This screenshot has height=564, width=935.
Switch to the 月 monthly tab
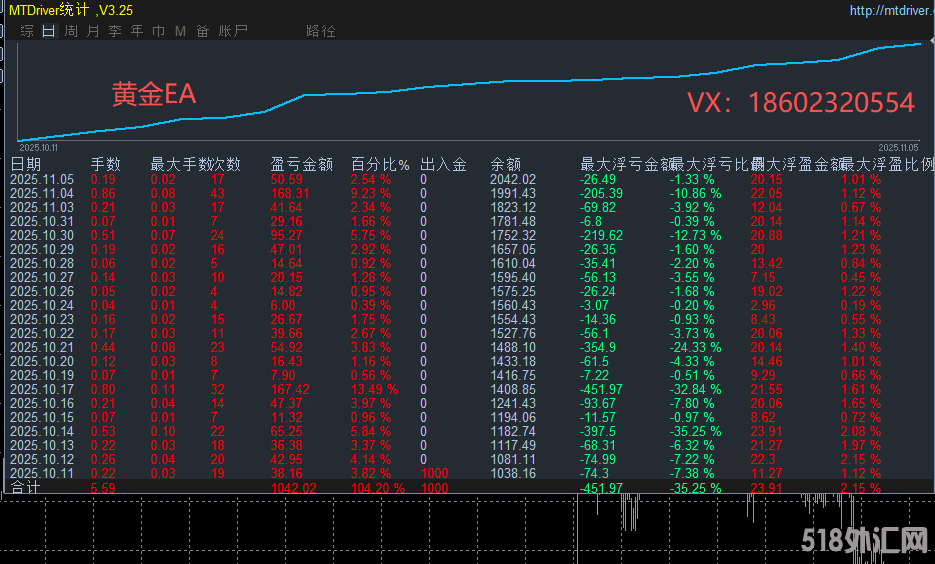pyautogui.click(x=93, y=31)
